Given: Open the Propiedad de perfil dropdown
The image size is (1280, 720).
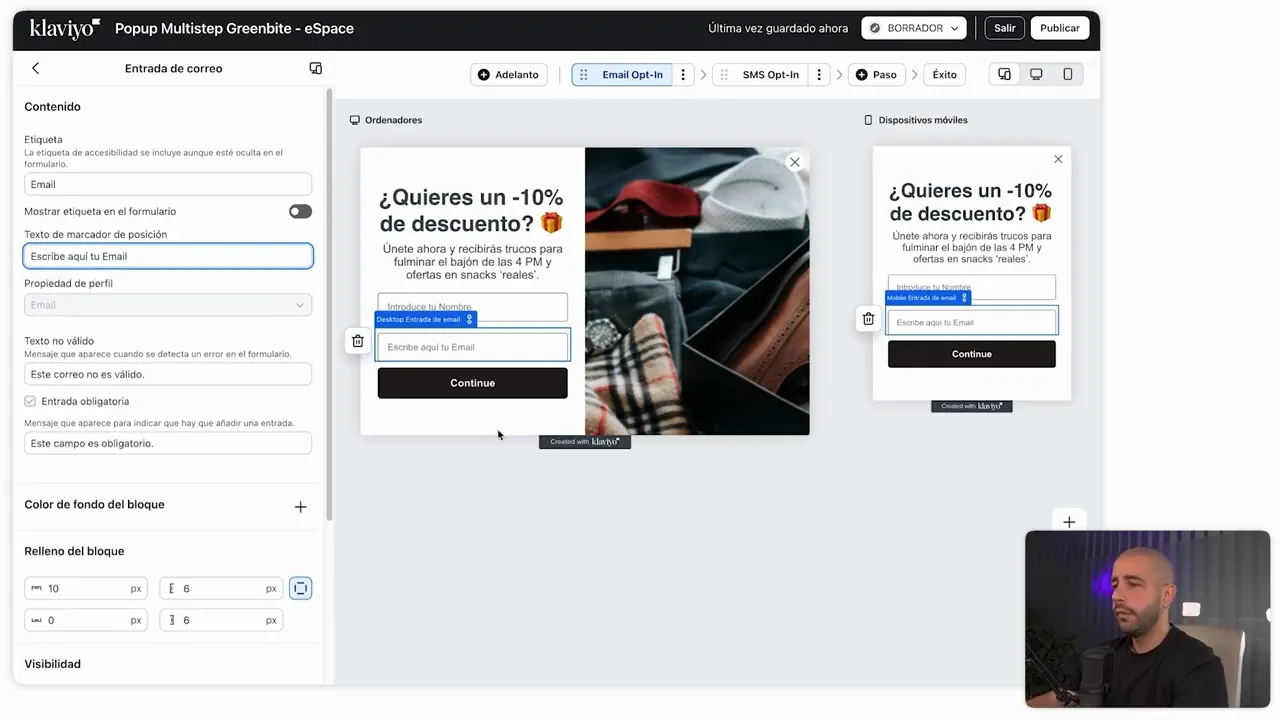Looking at the screenshot, I should click(168, 305).
